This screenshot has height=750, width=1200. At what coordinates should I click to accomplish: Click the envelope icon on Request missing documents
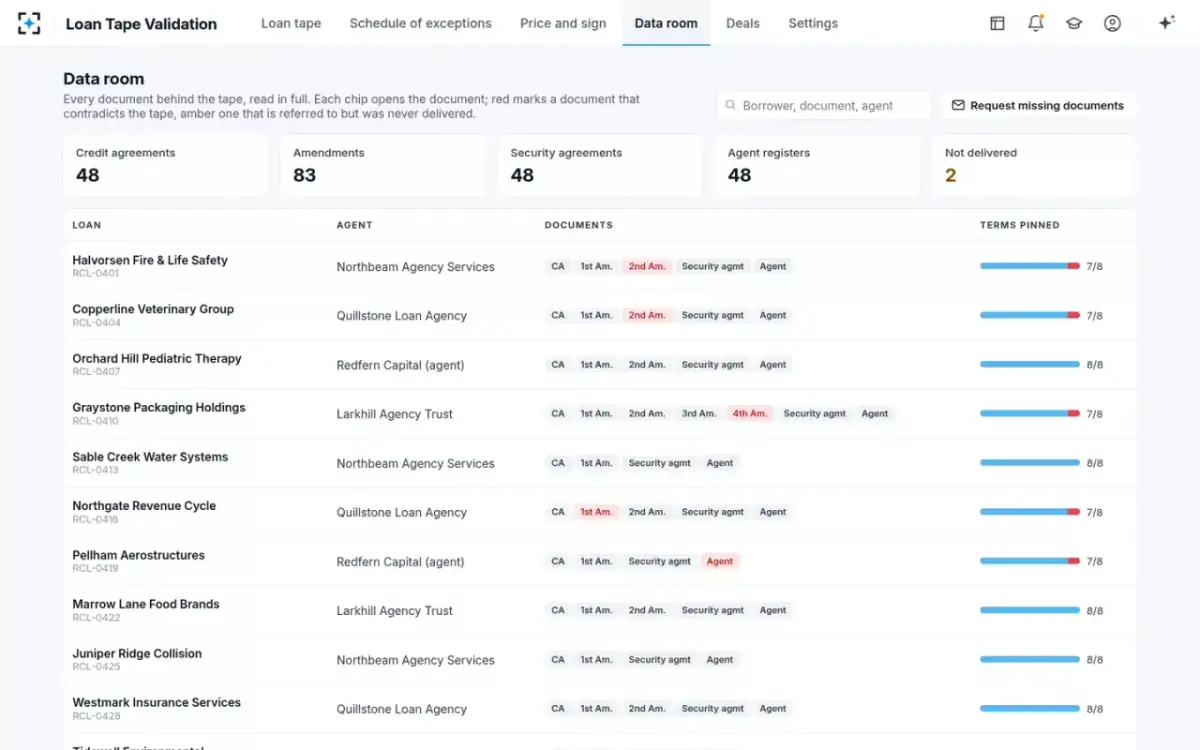coord(958,105)
